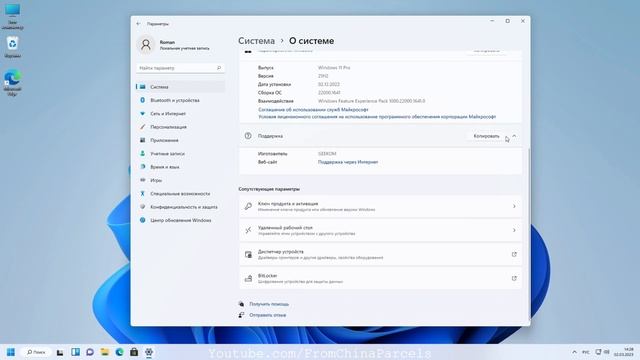
Task: Open BitLocker via its external-link icon
Action: tap(514, 278)
